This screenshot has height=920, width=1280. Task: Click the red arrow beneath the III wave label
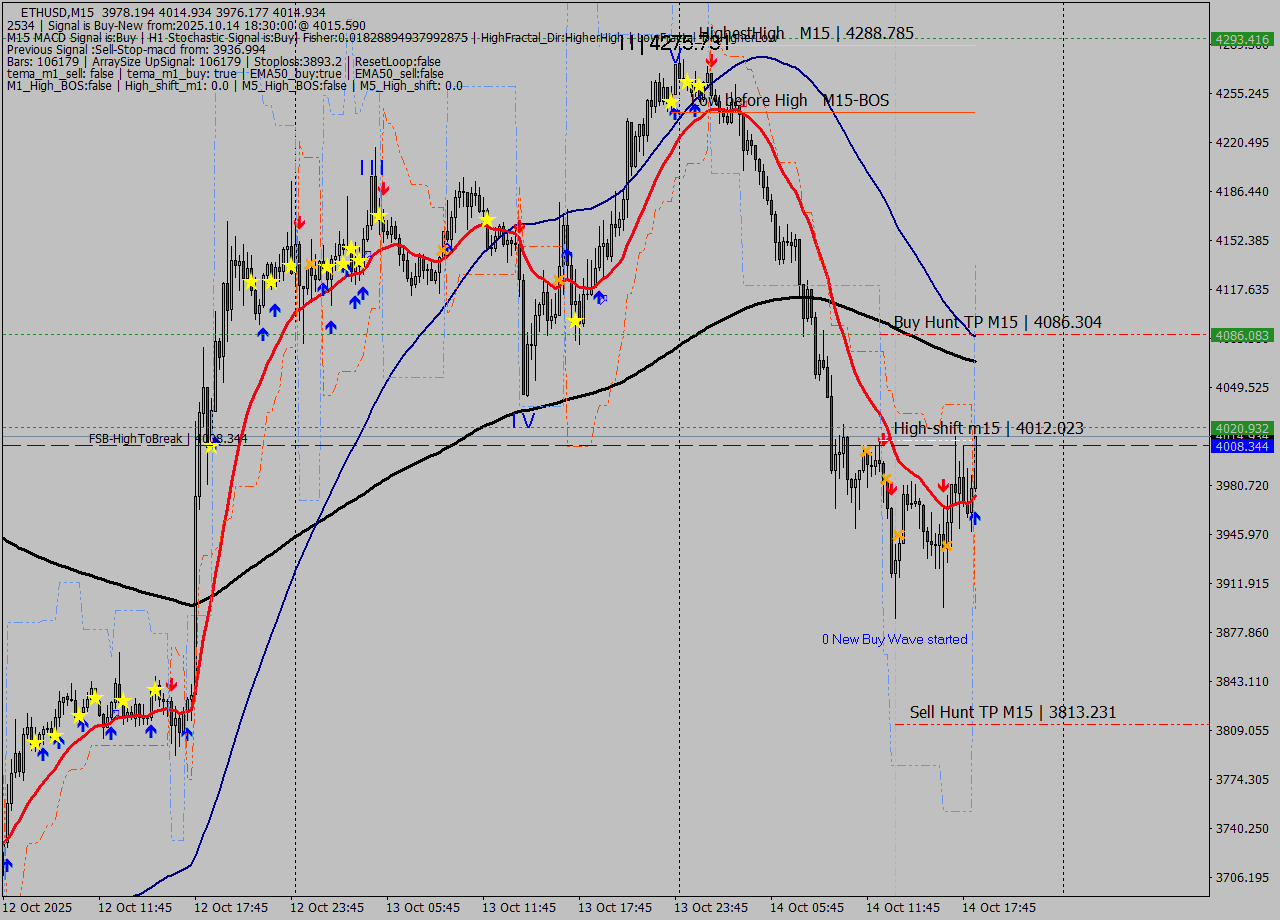coord(383,188)
